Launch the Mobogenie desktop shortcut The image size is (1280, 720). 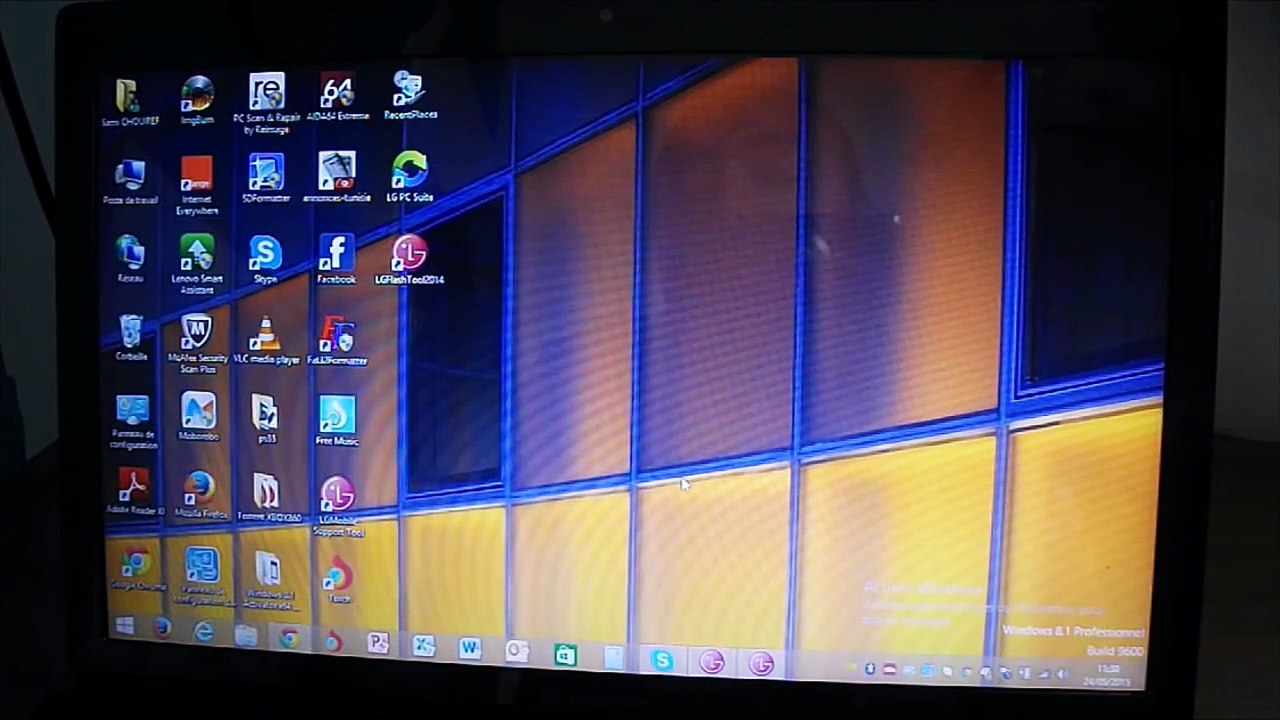coord(198,417)
